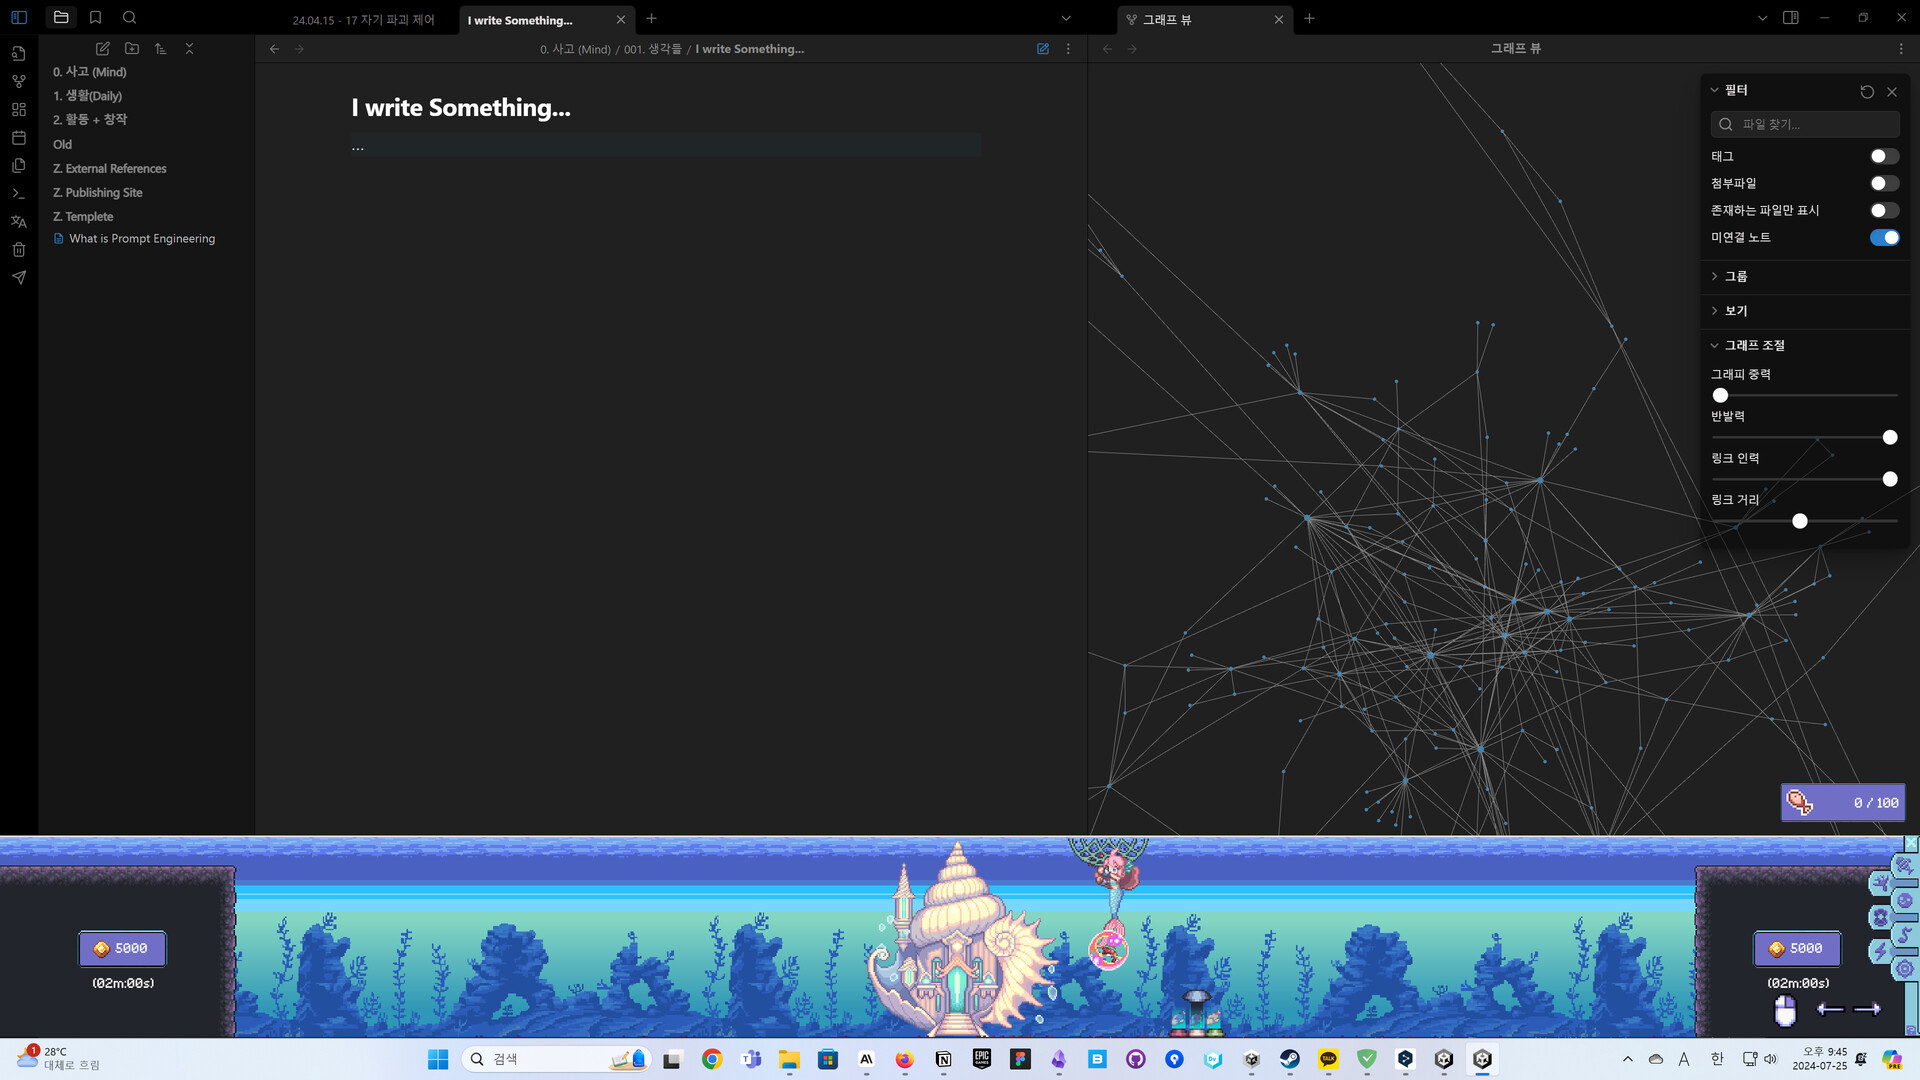This screenshot has width=1920, height=1080.
Task: Drag the 링크 거리 slider in graph panel
Action: (x=1800, y=520)
